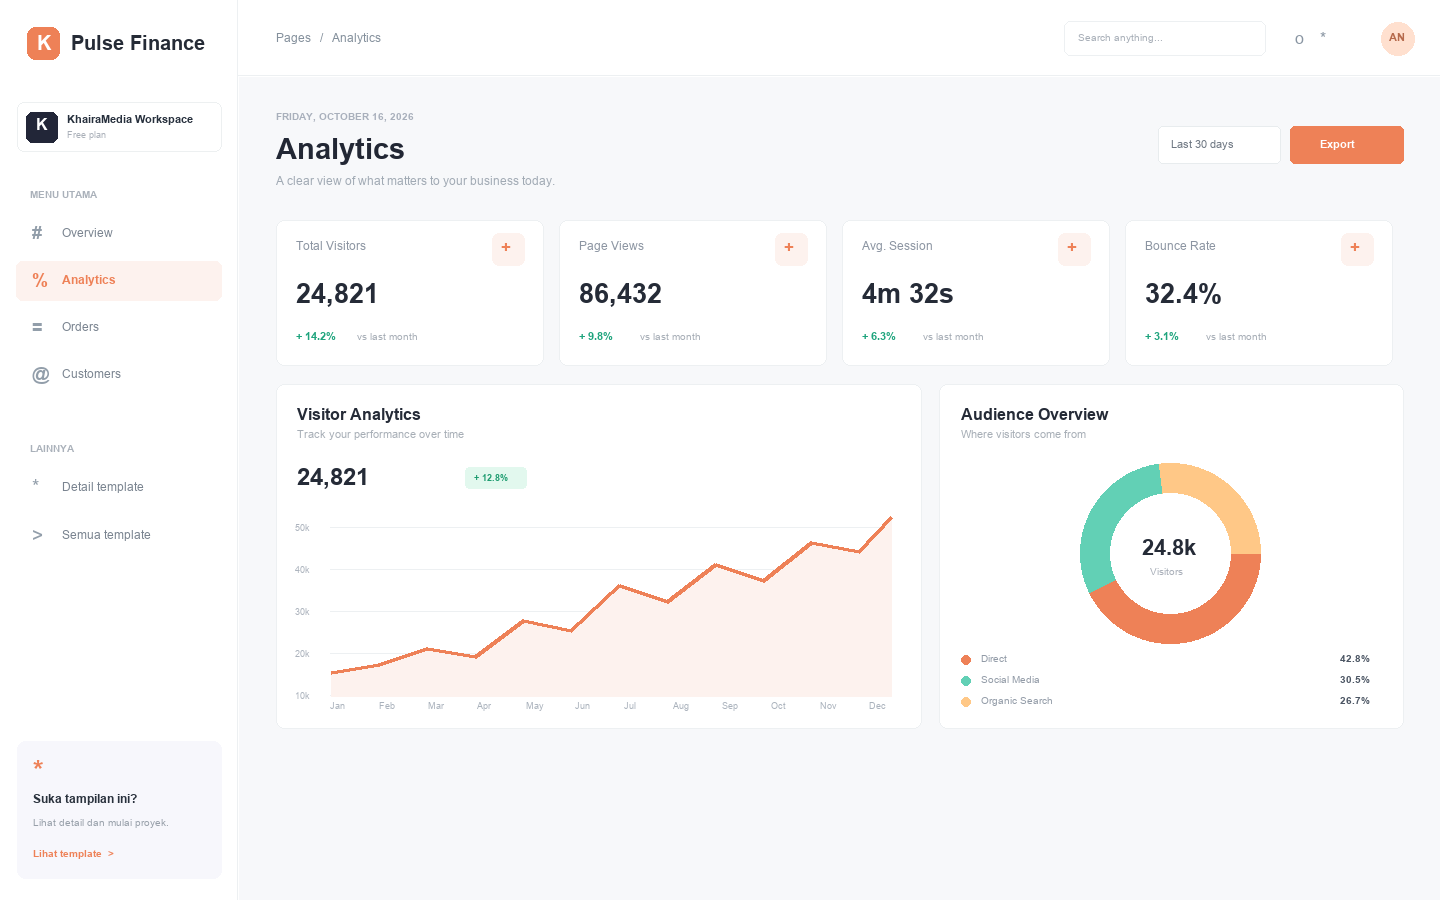Click the 86,432 Page Views value
The width and height of the screenshot is (1440, 900).
click(x=620, y=294)
